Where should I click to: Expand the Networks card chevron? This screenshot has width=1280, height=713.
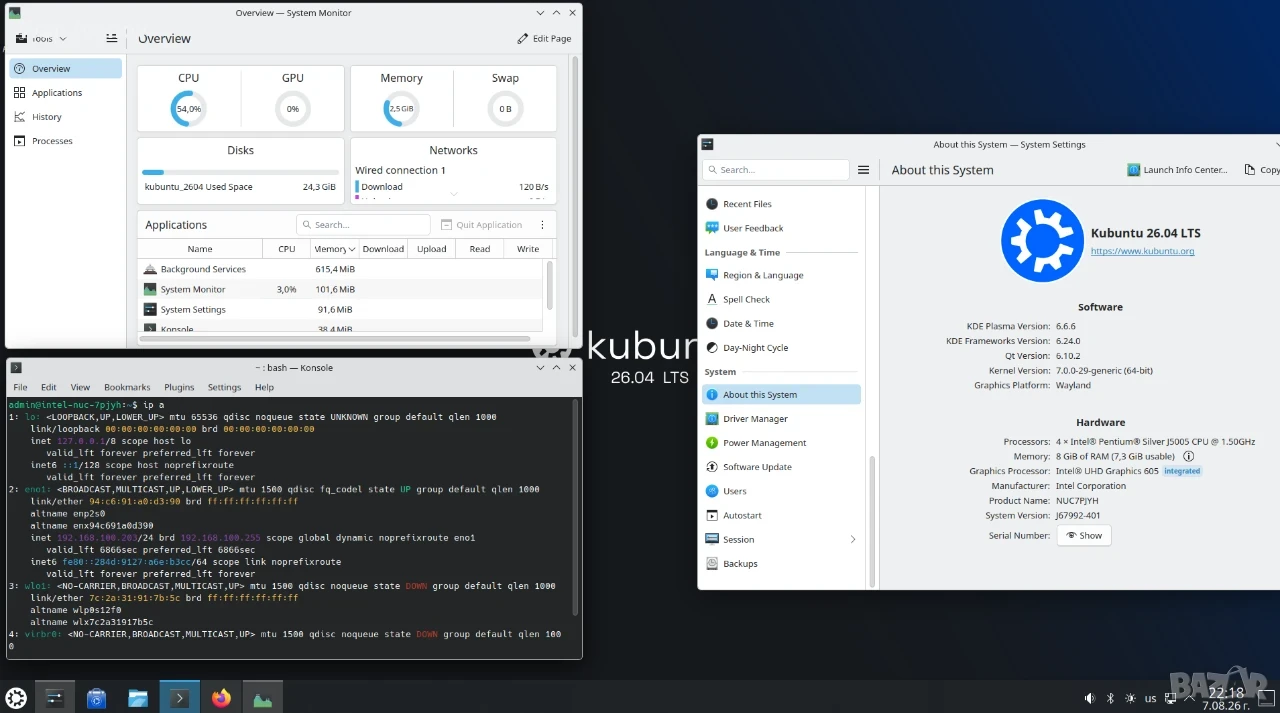(x=453, y=194)
